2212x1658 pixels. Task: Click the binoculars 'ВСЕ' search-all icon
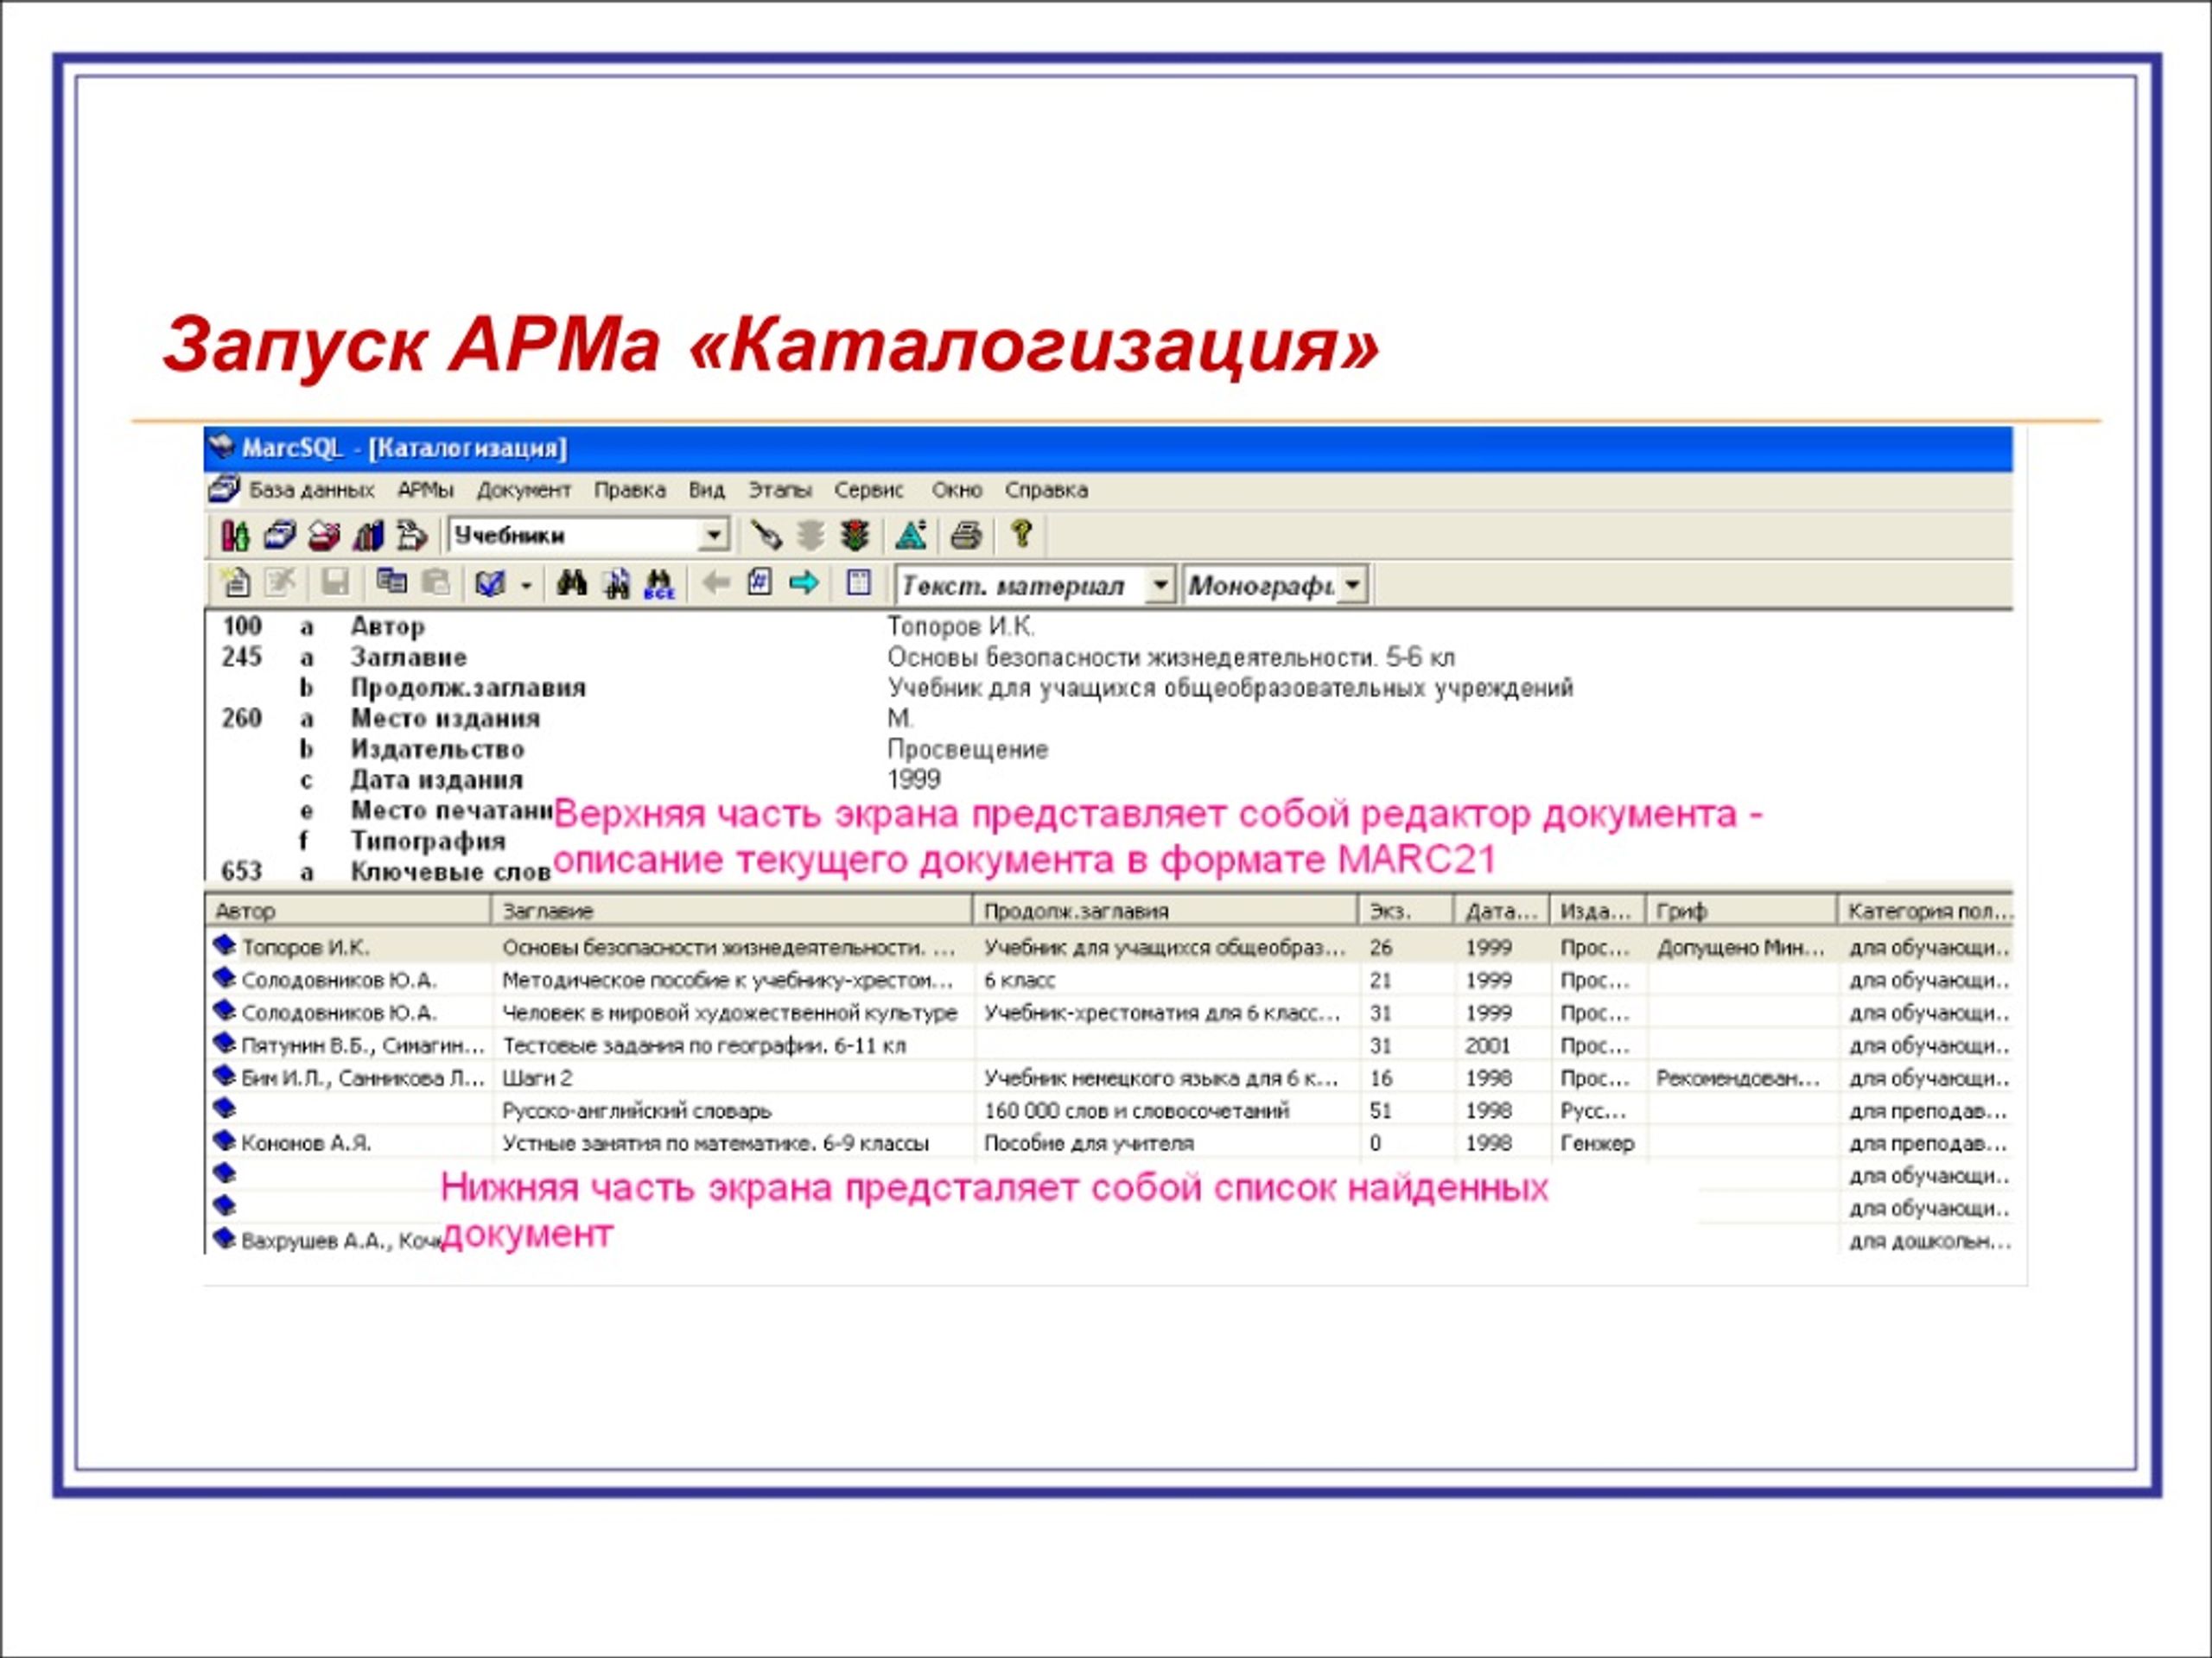pyautogui.click(x=660, y=584)
